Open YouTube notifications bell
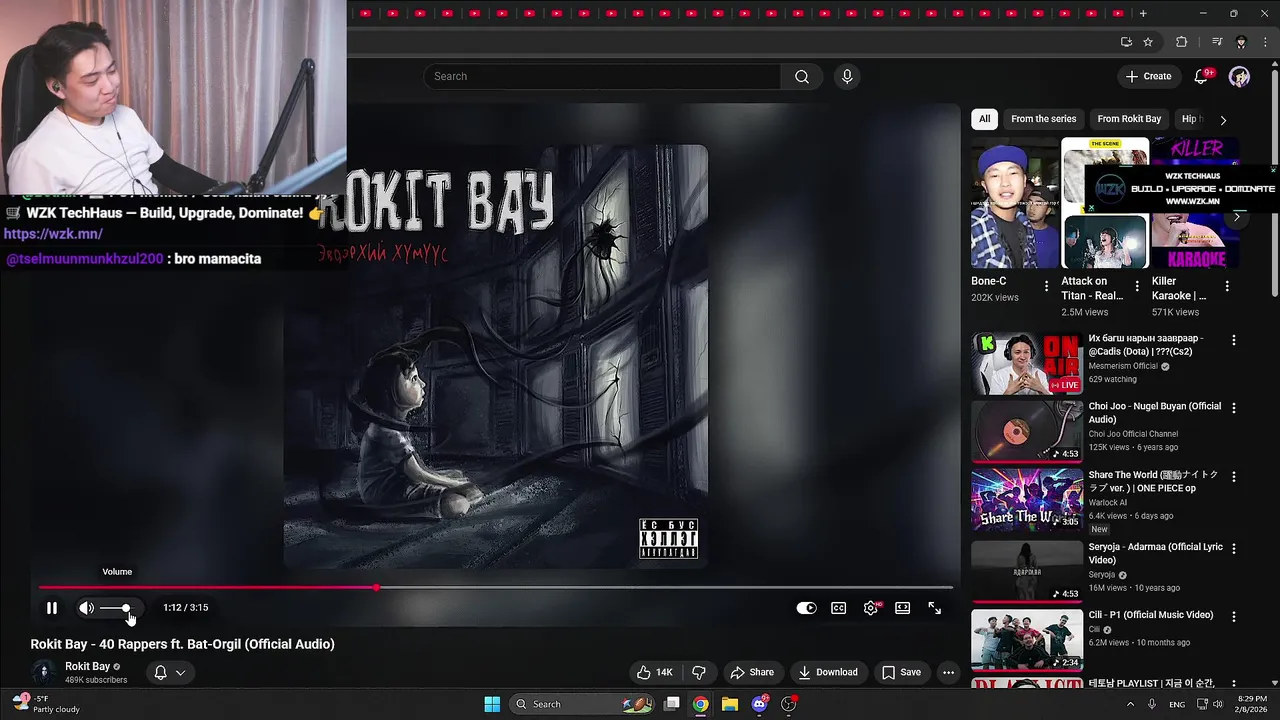The width and height of the screenshot is (1280, 720). [x=1202, y=76]
